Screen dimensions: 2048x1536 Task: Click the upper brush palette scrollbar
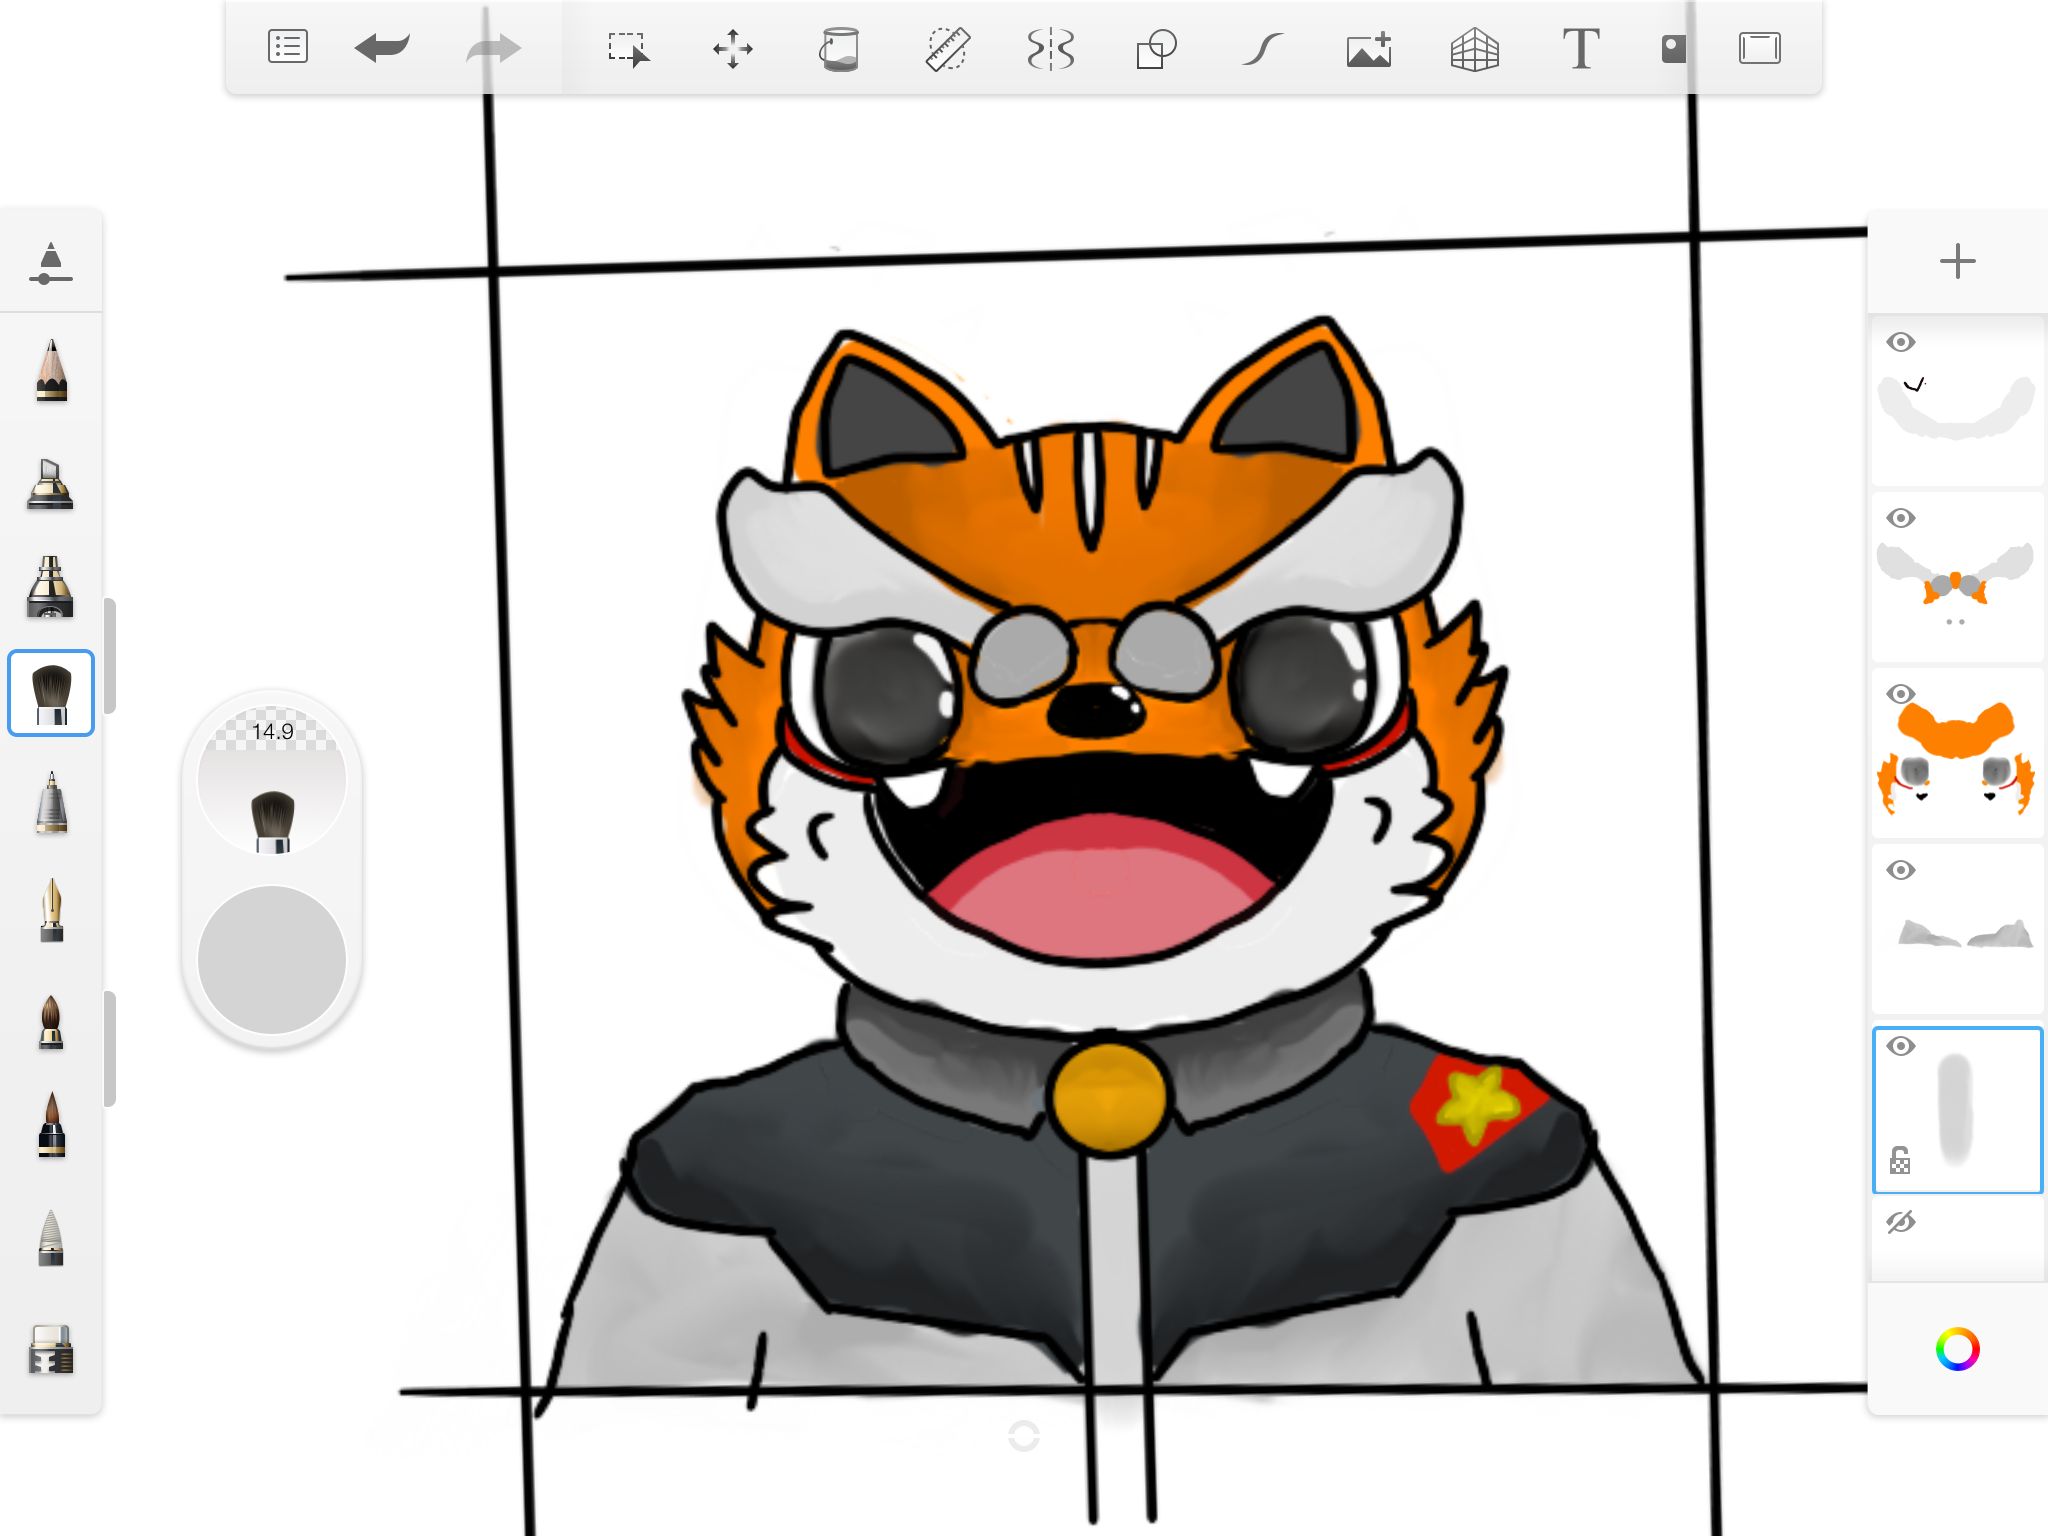point(110,656)
